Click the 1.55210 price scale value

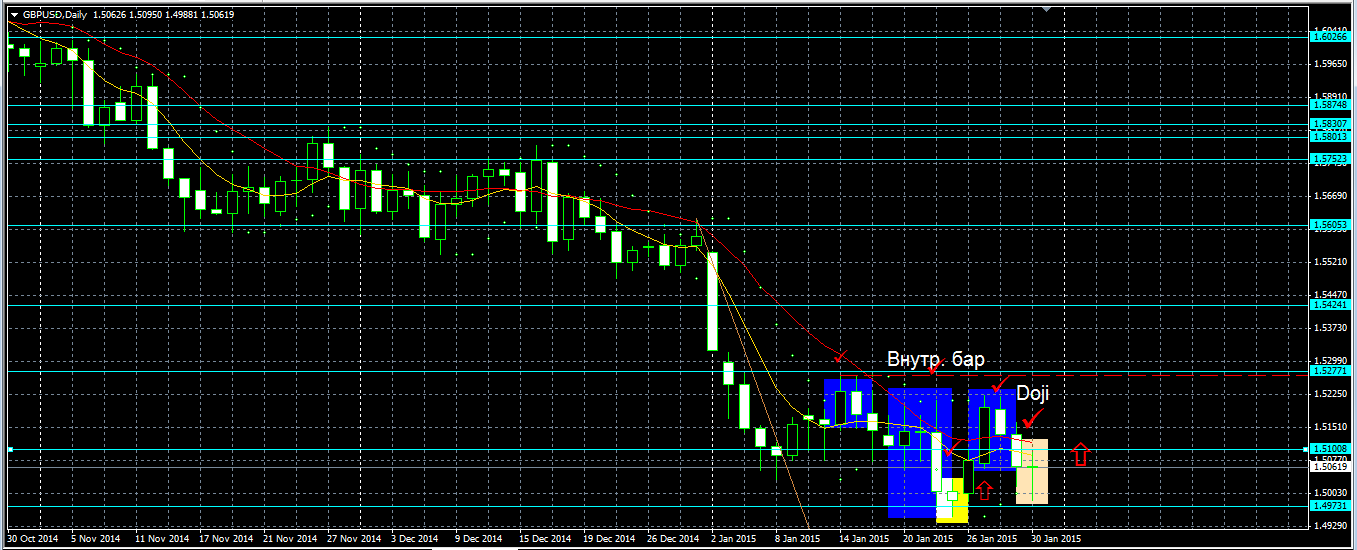point(1331,261)
